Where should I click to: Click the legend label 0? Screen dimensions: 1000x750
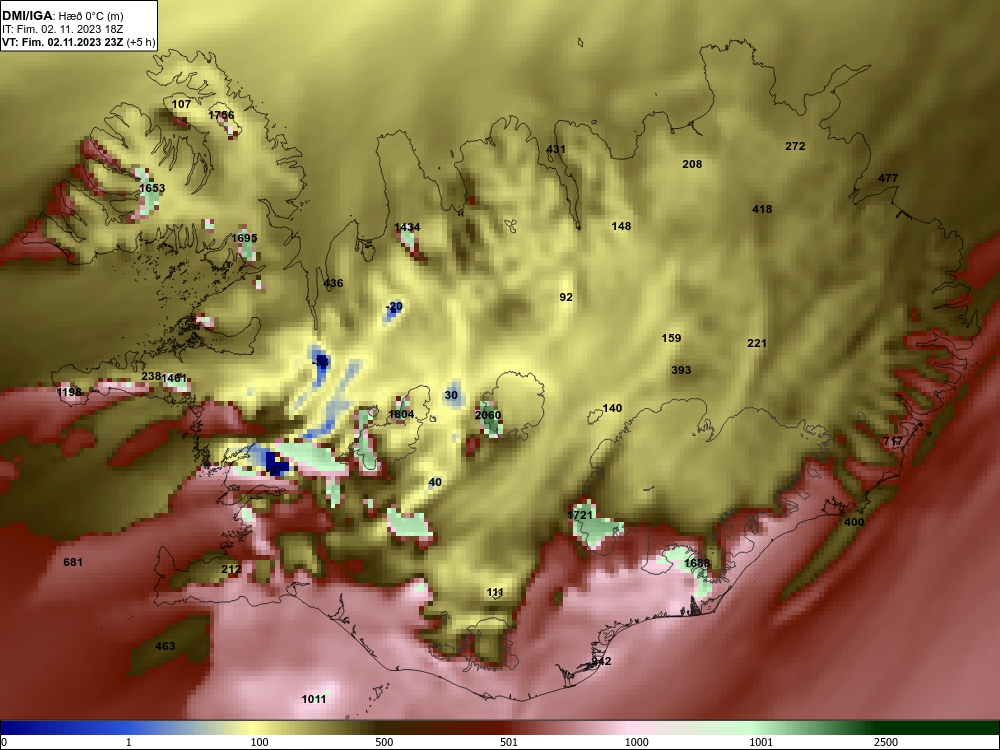4,742
